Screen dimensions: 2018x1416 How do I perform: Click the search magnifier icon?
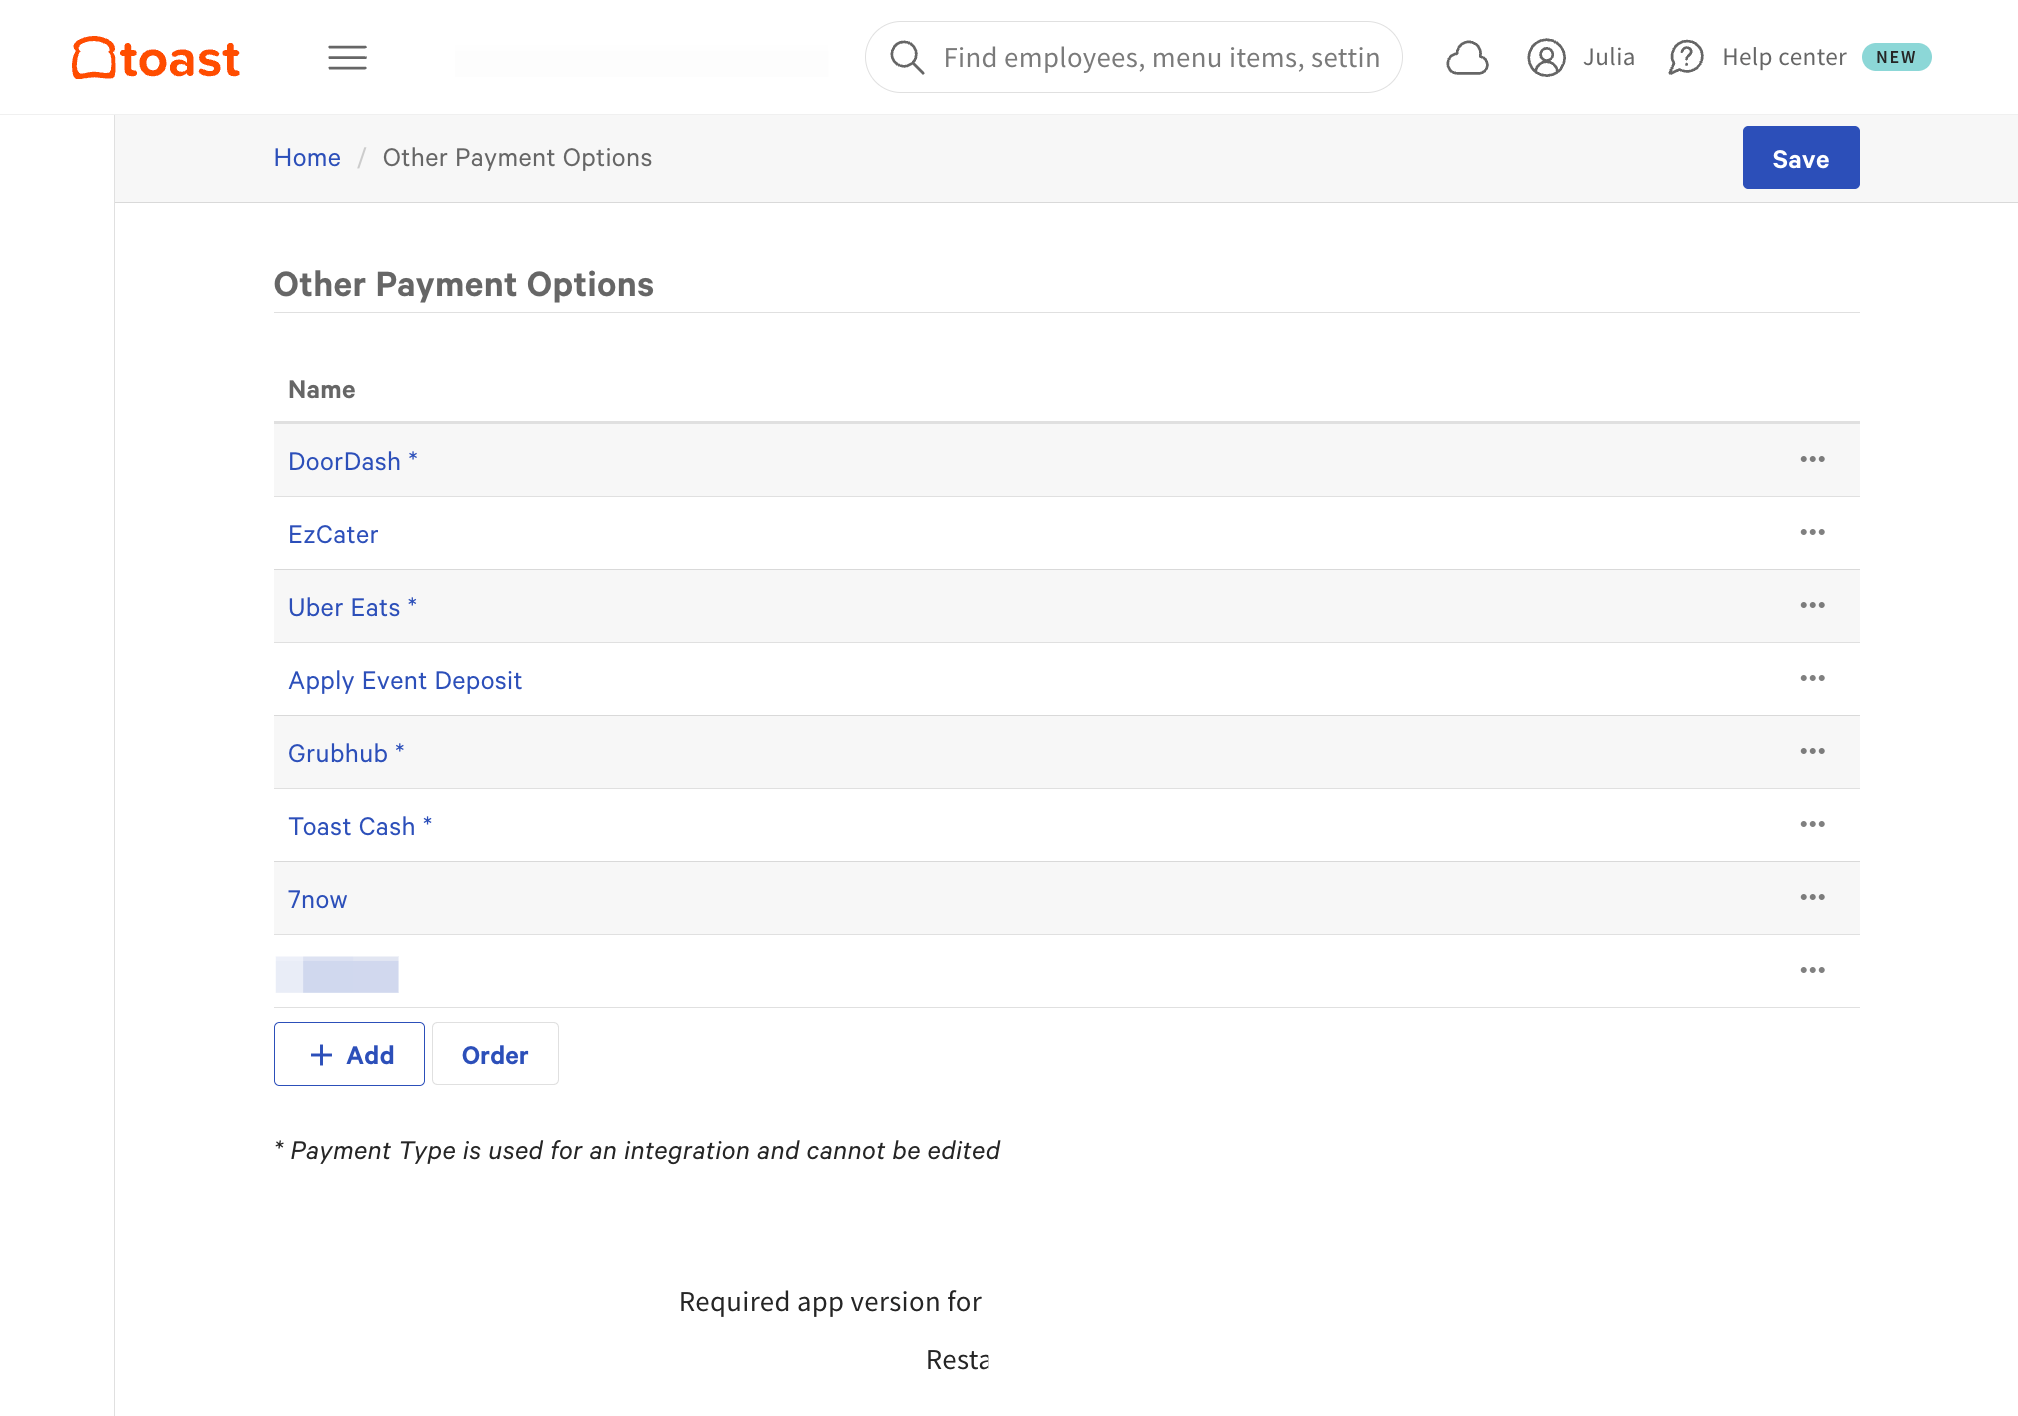[907, 58]
